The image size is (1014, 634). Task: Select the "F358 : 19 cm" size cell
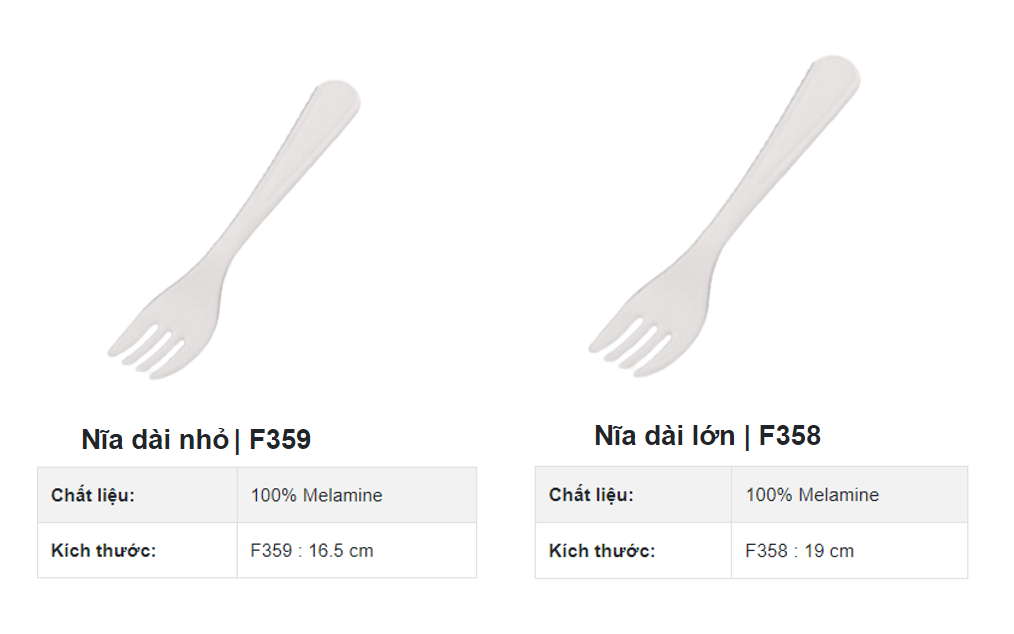(x=800, y=551)
